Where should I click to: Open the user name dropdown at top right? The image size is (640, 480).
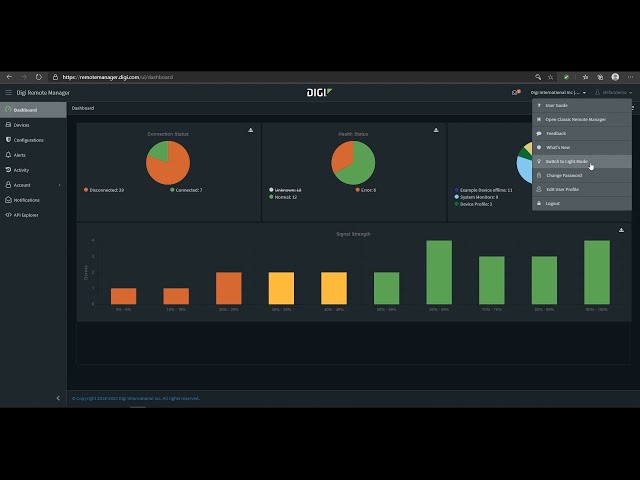pyautogui.click(x=613, y=93)
